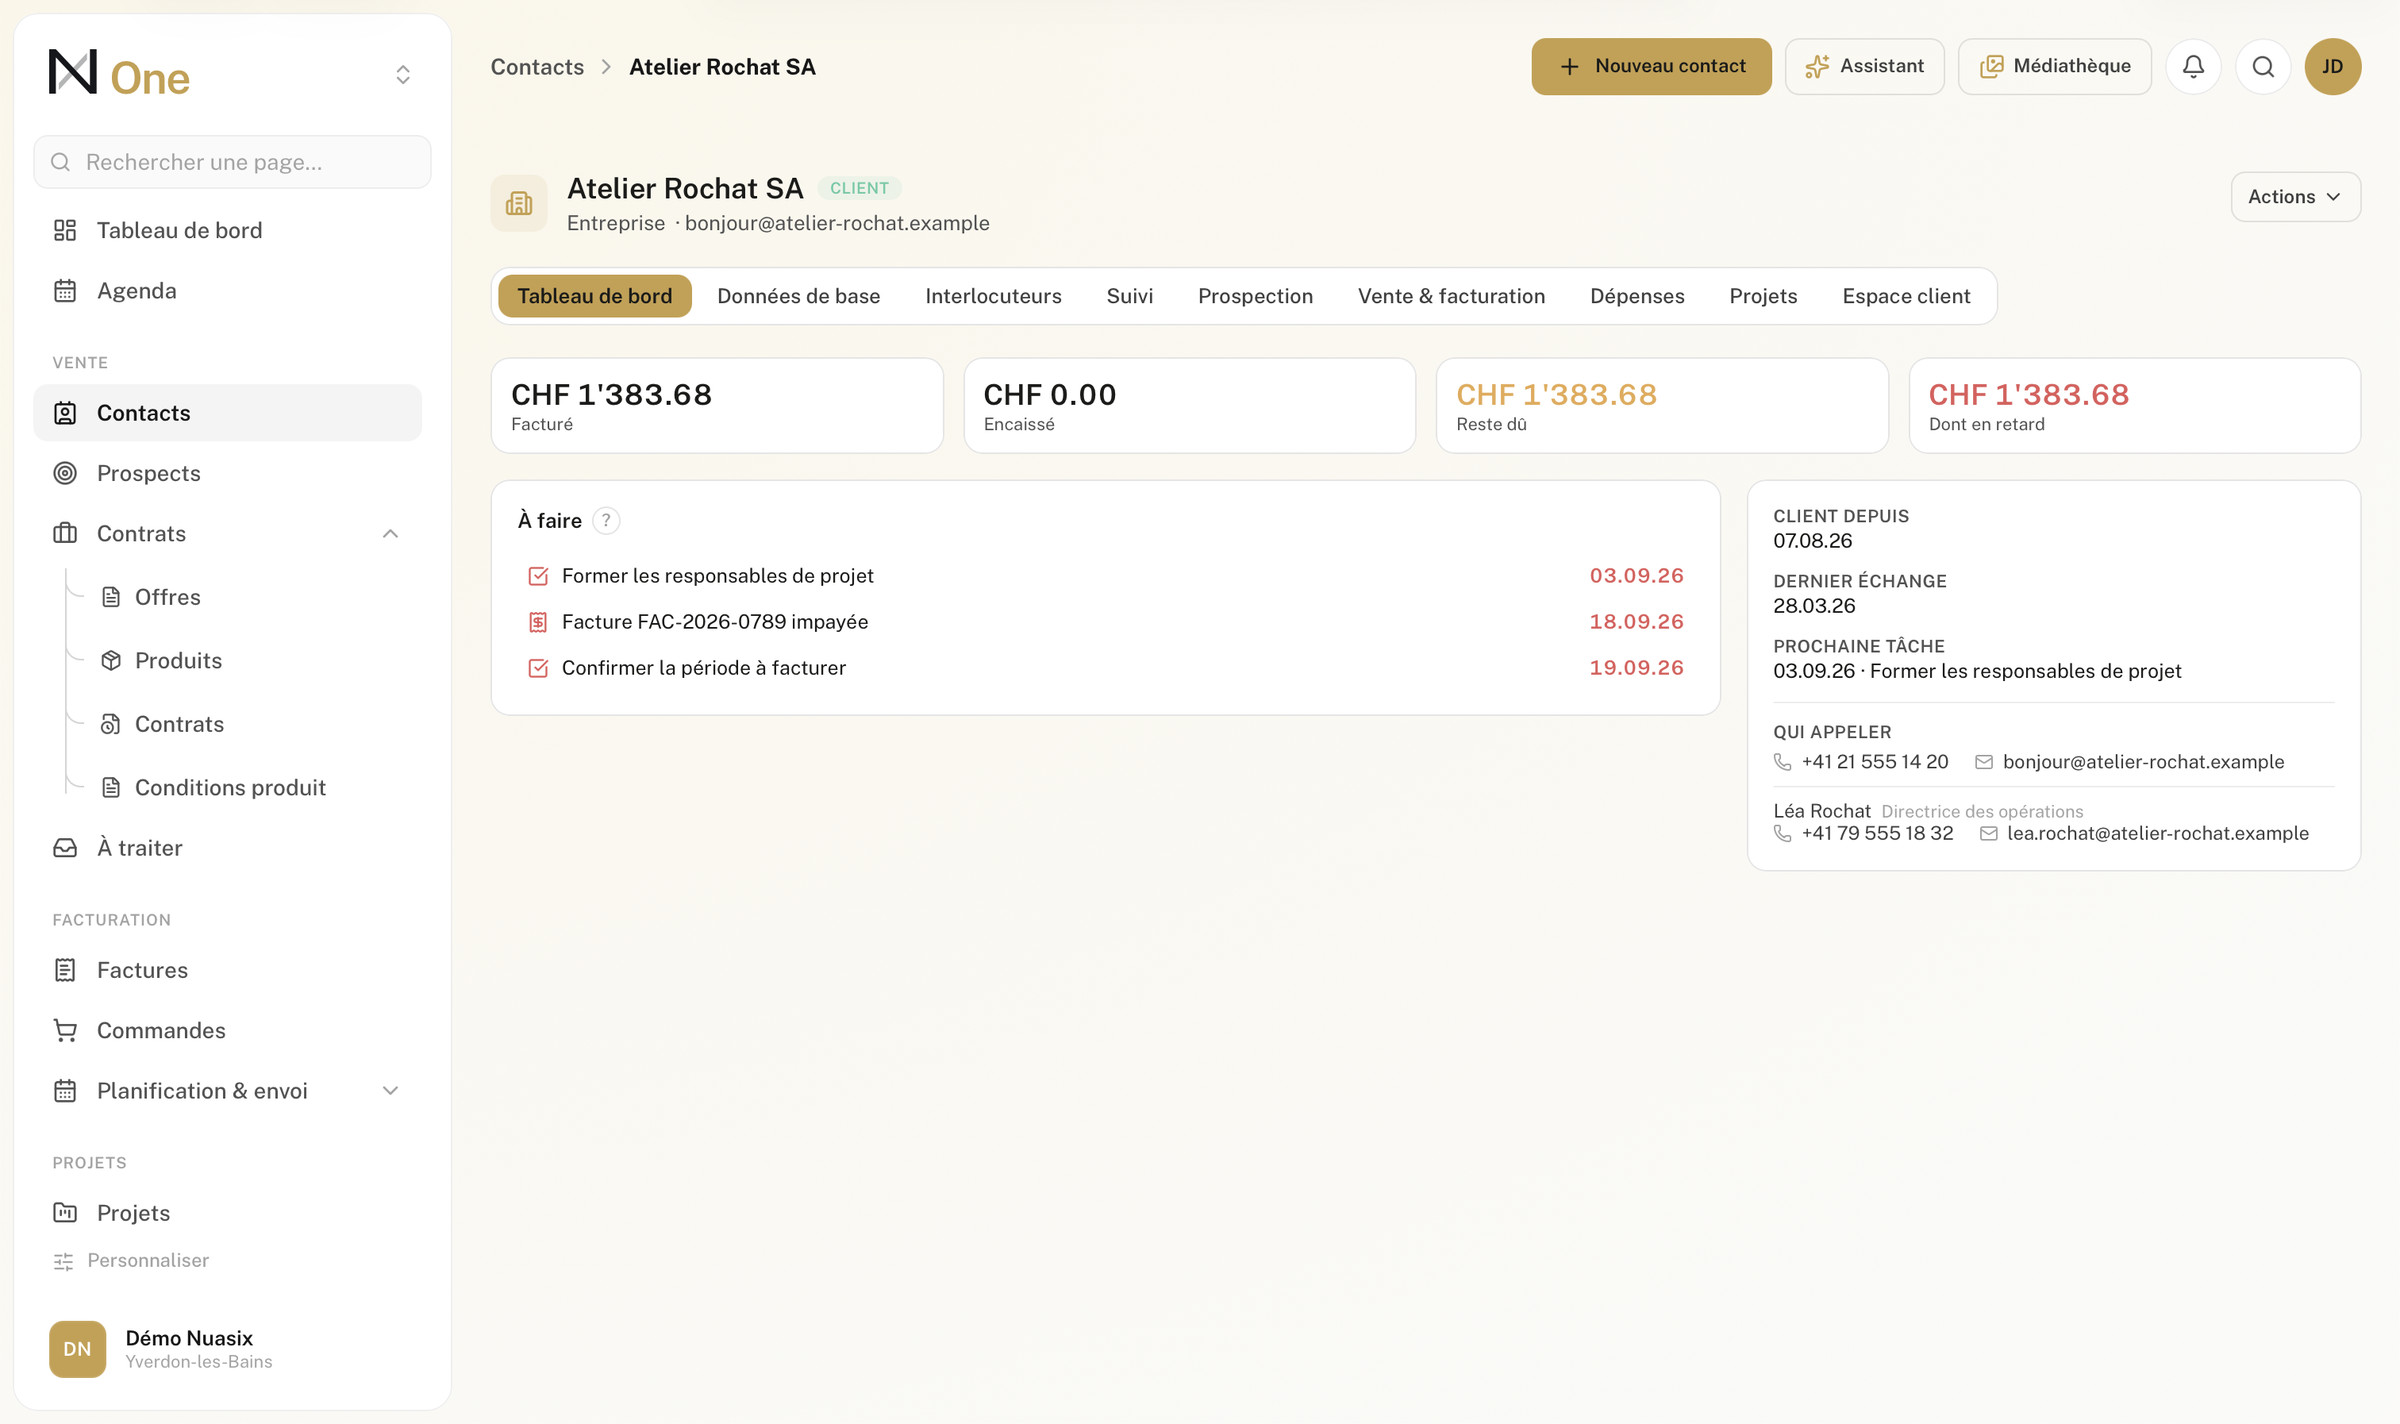
Task: Call +41 21 555 14 20 phone icon
Action: point(1782,762)
